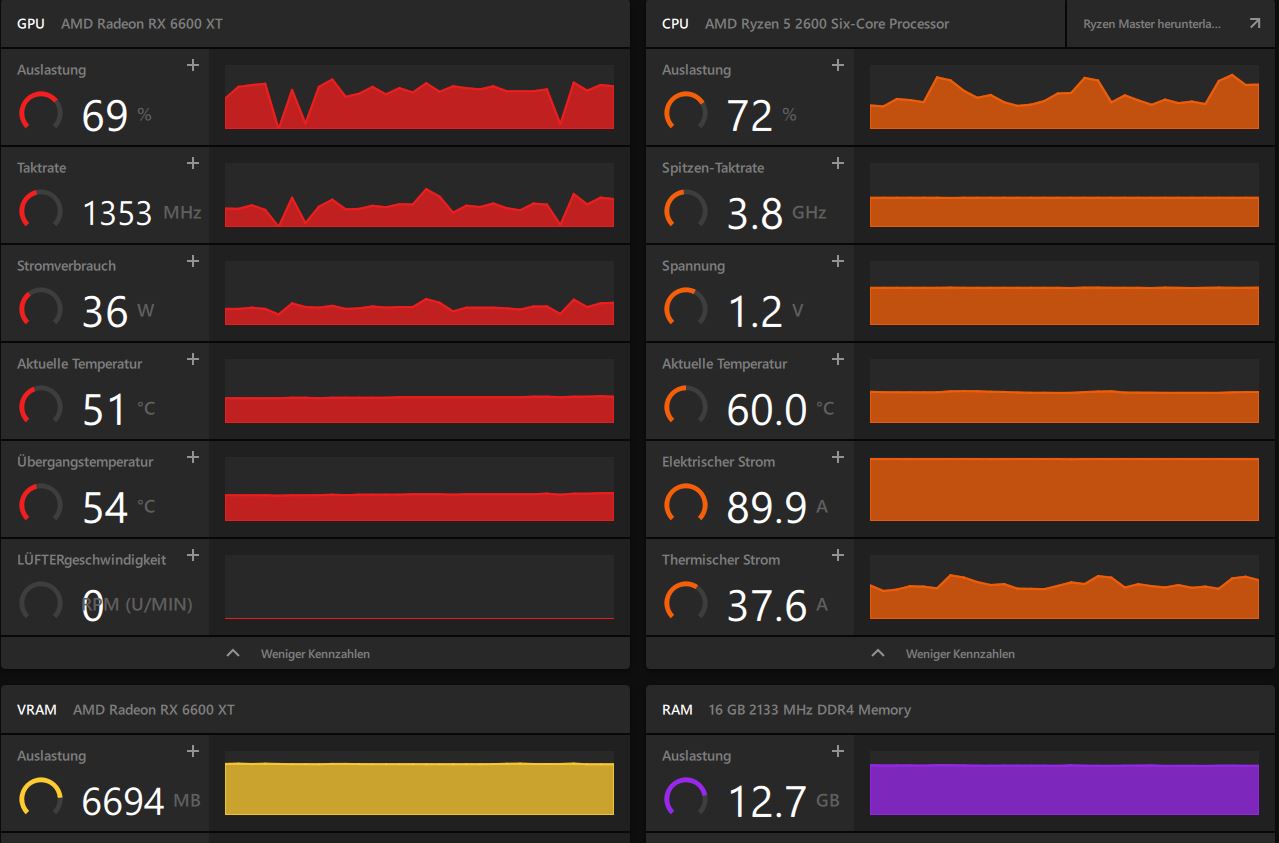This screenshot has width=1279, height=843.
Task: Click the purple RAM usage graph
Action: 1064,783
